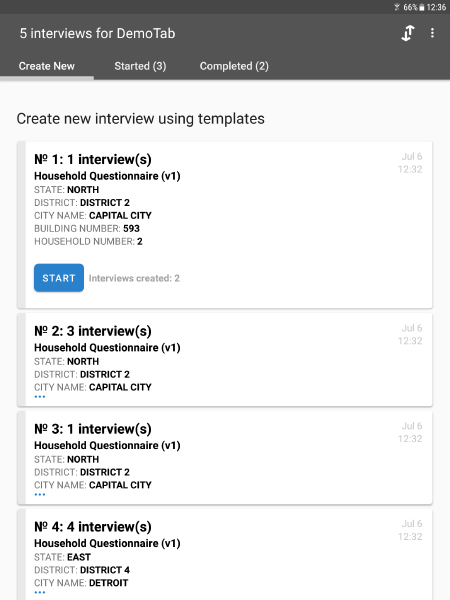
Task: Tap the Jul 6 12:32 timestamp of assignment № 1
Action: tap(410, 163)
